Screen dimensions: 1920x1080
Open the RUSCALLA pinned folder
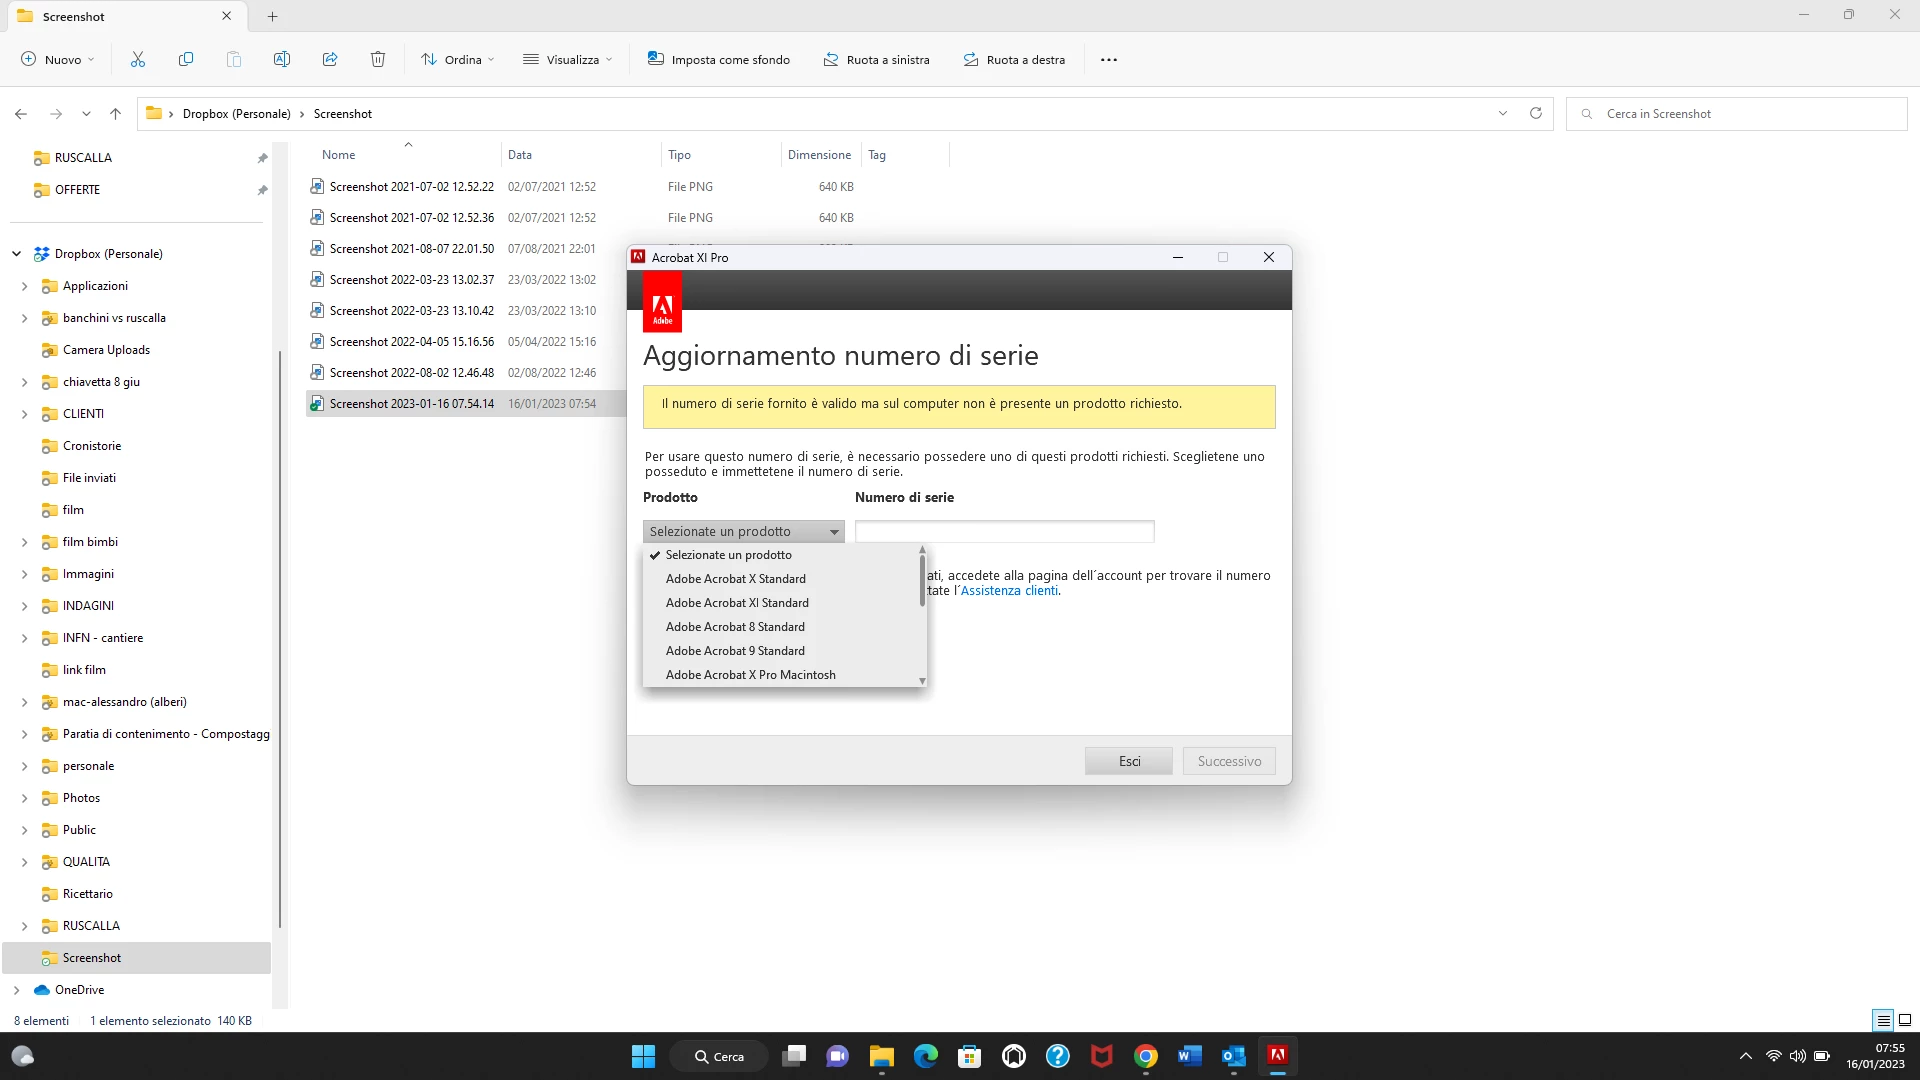[x=83, y=158]
